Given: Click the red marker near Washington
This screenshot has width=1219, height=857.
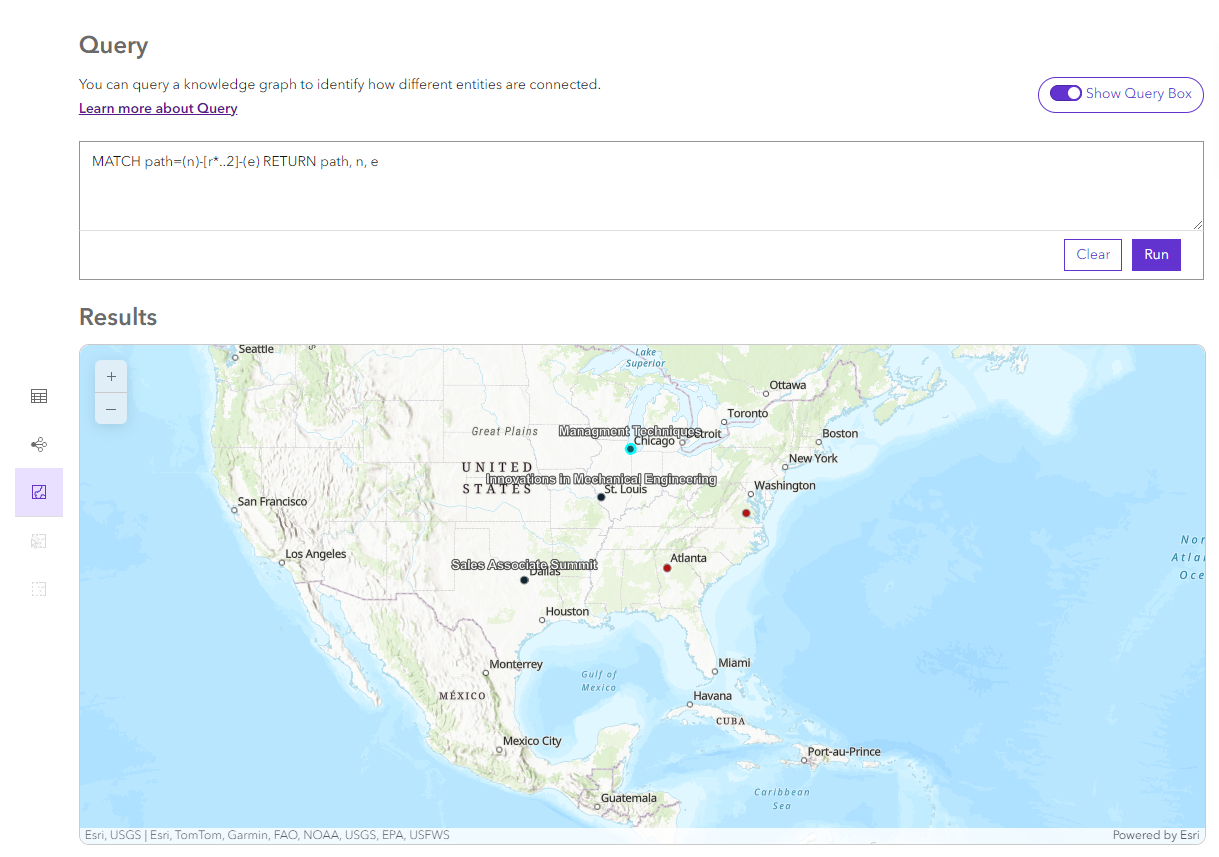Looking at the screenshot, I should coord(746,512).
